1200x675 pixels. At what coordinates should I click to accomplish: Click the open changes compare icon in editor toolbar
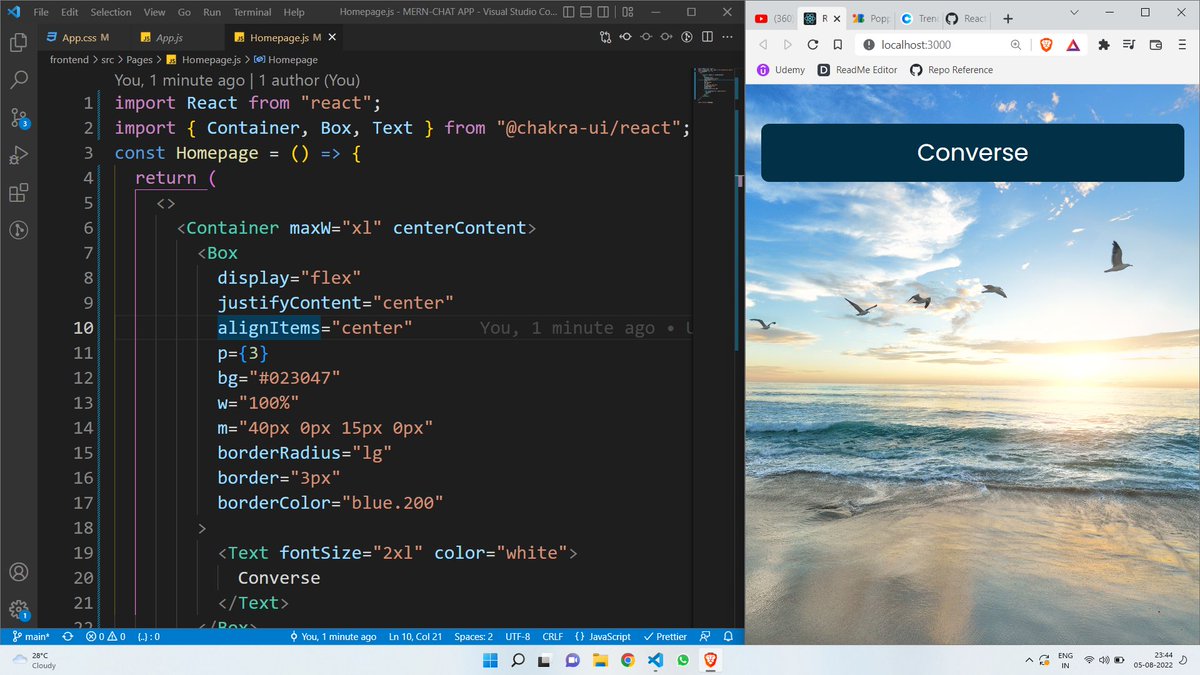606,37
